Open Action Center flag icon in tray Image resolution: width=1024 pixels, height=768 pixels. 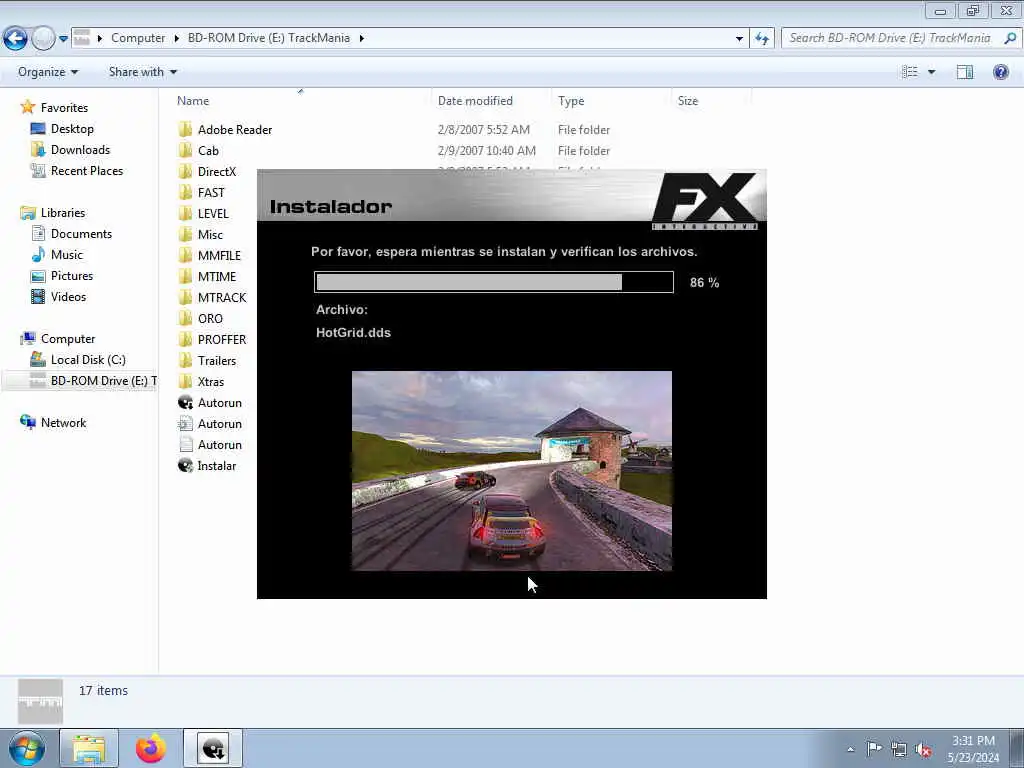tap(874, 749)
